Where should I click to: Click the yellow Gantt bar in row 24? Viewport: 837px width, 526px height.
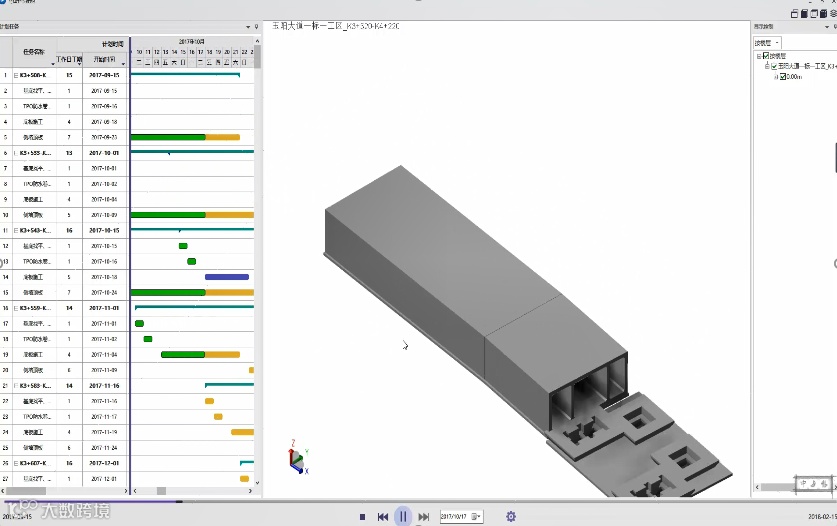(242, 432)
